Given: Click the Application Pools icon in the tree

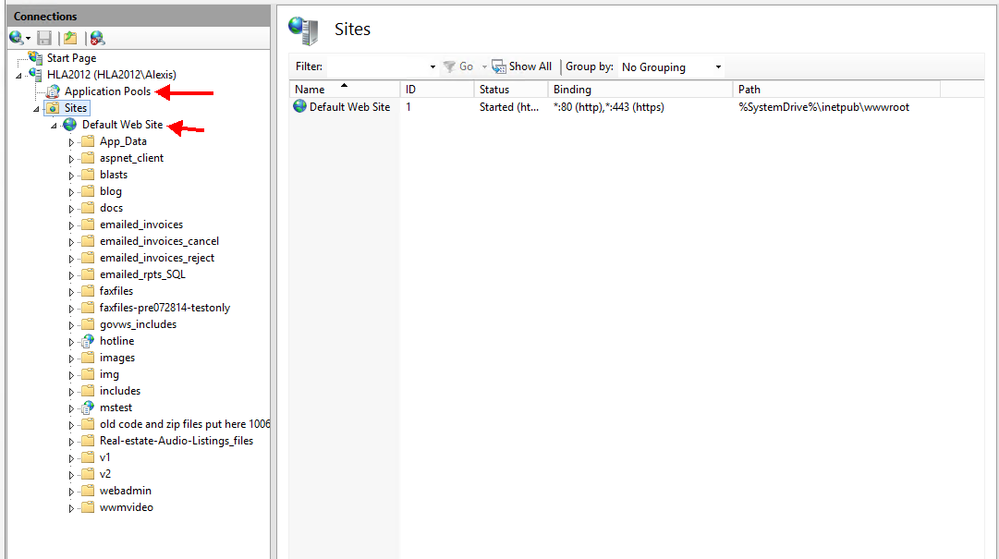Looking at the screenshot, I should click(x=53, y=91).
